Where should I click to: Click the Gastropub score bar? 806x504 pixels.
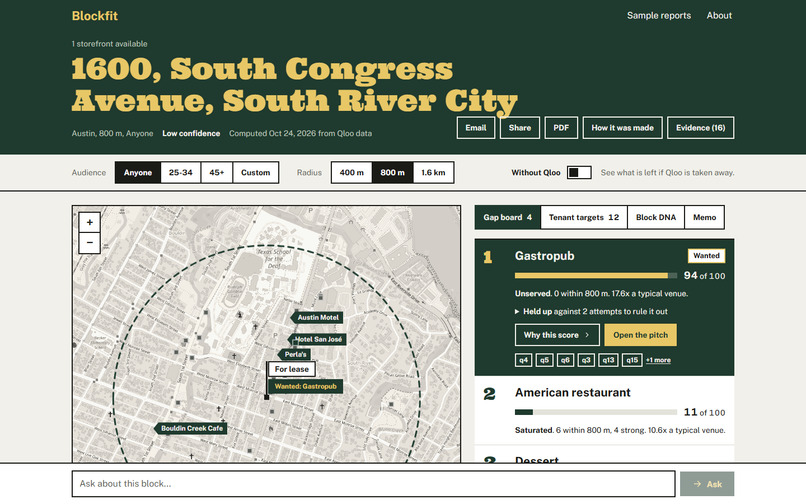coord(596,276)
